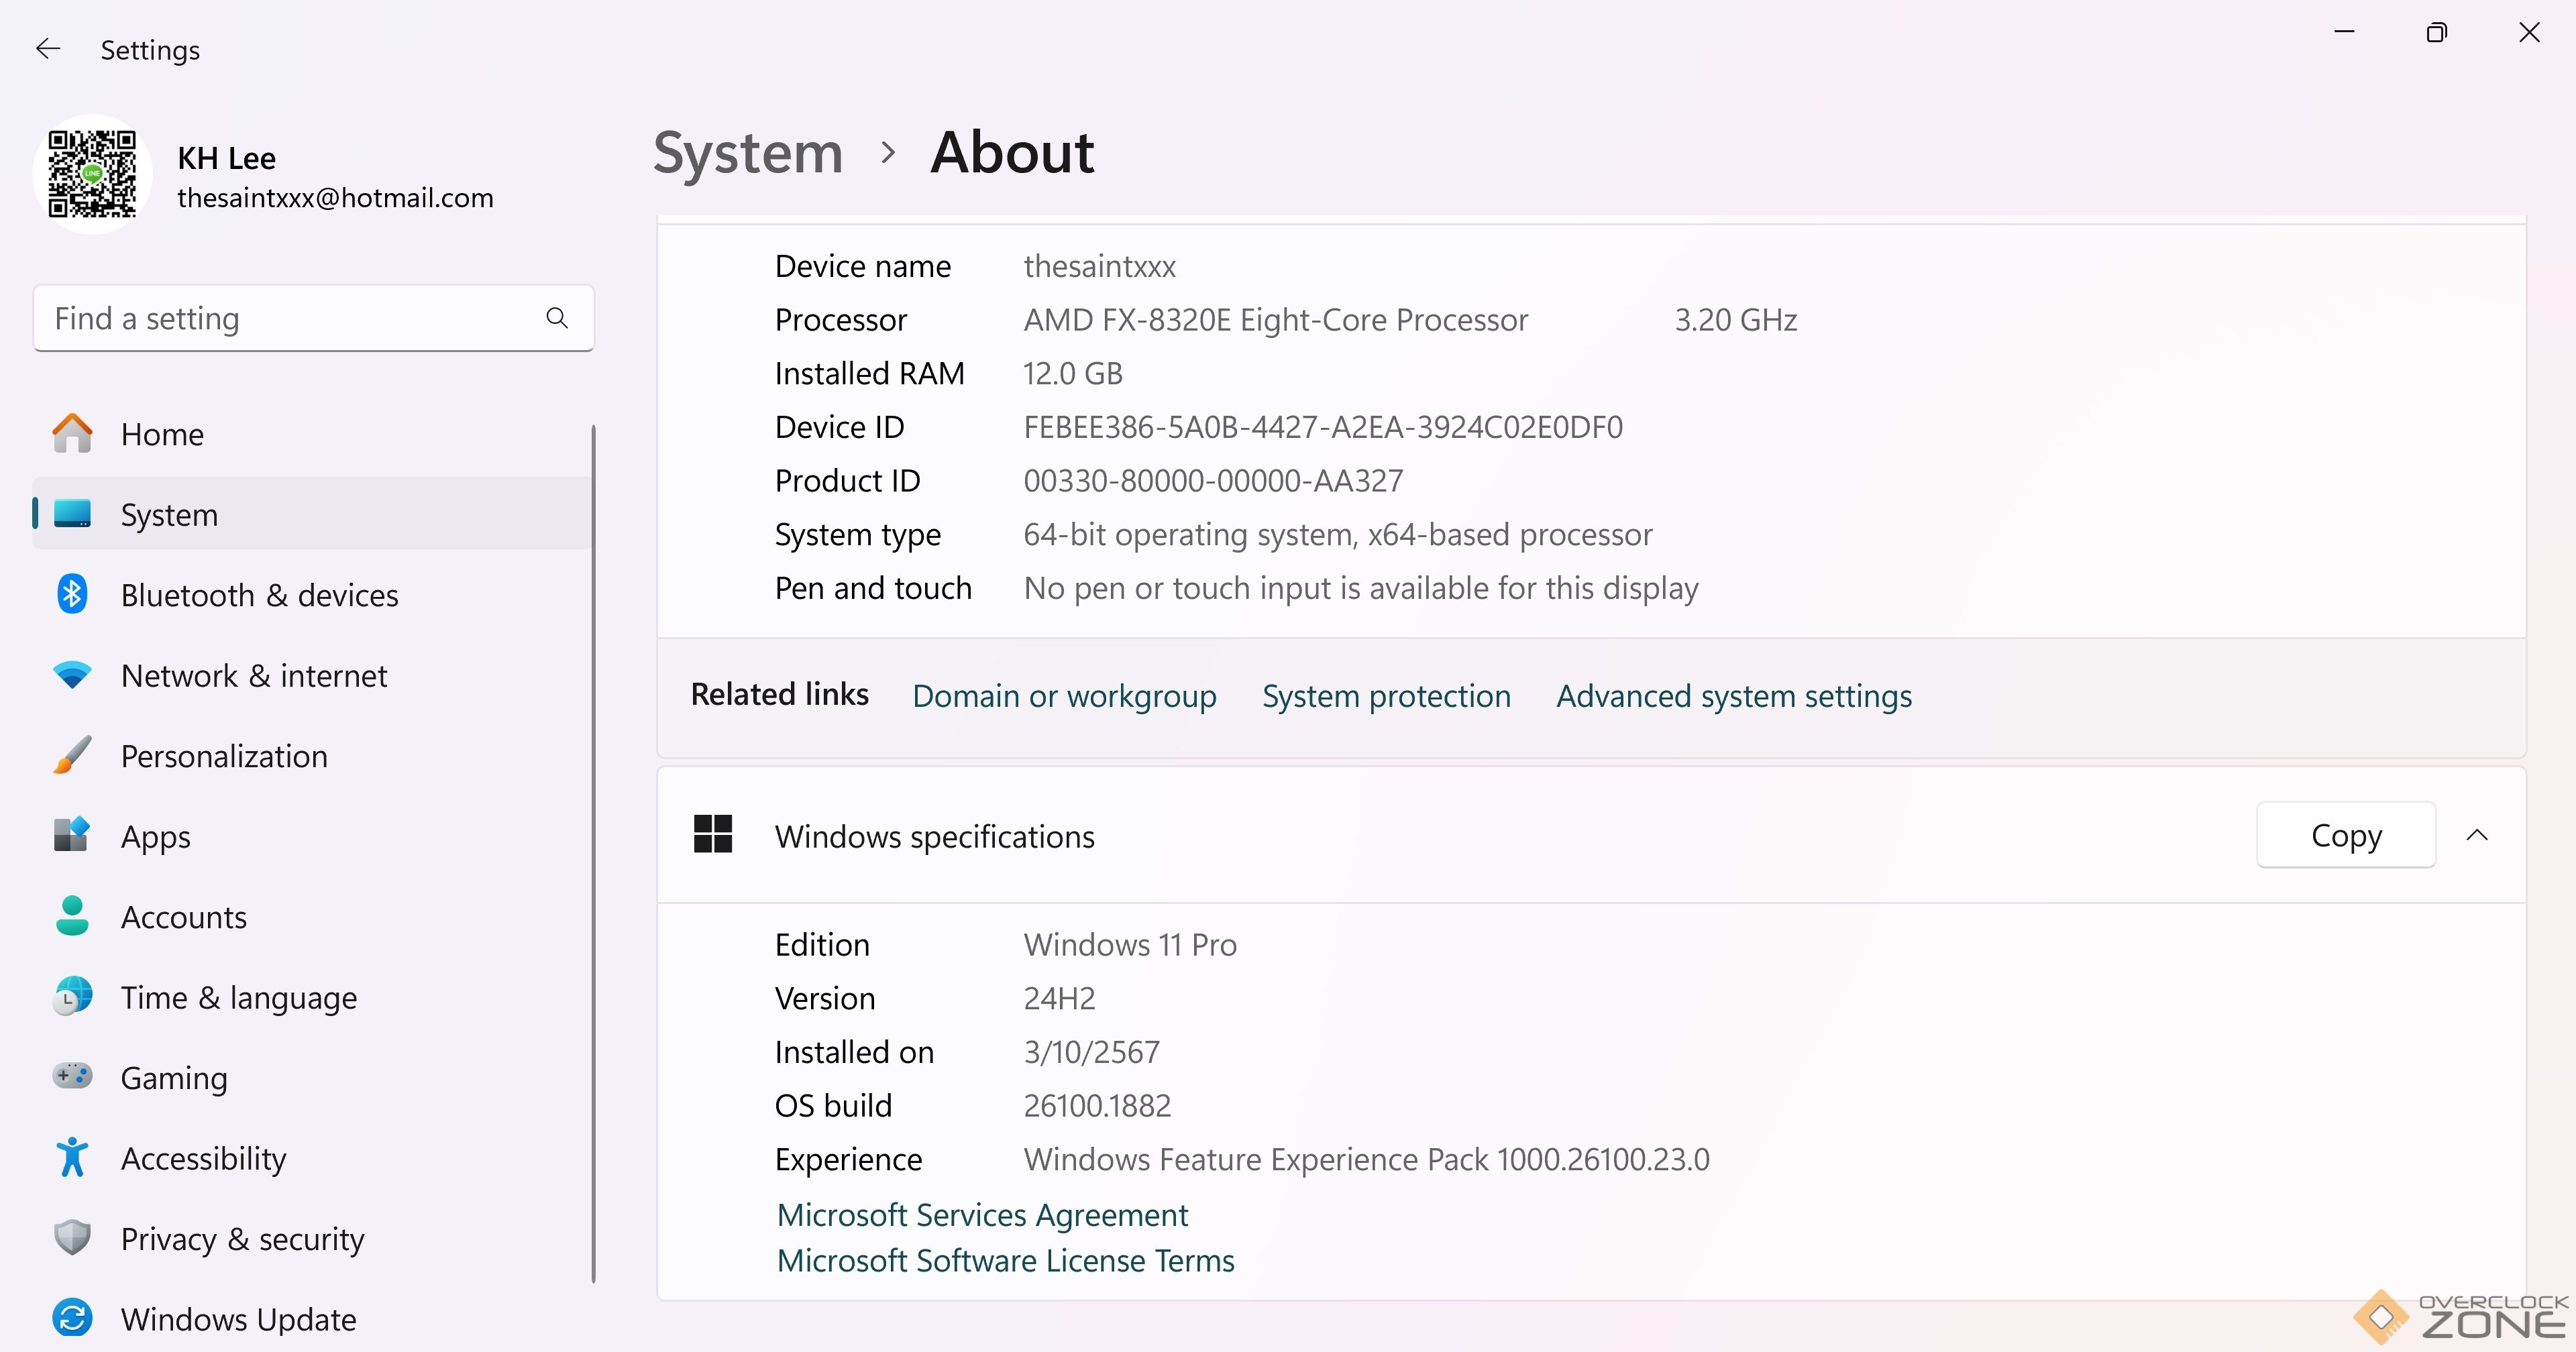The image size is (2576, 1352).
Task: Click the Accounts person icon
Action: [x=72, y=916]
